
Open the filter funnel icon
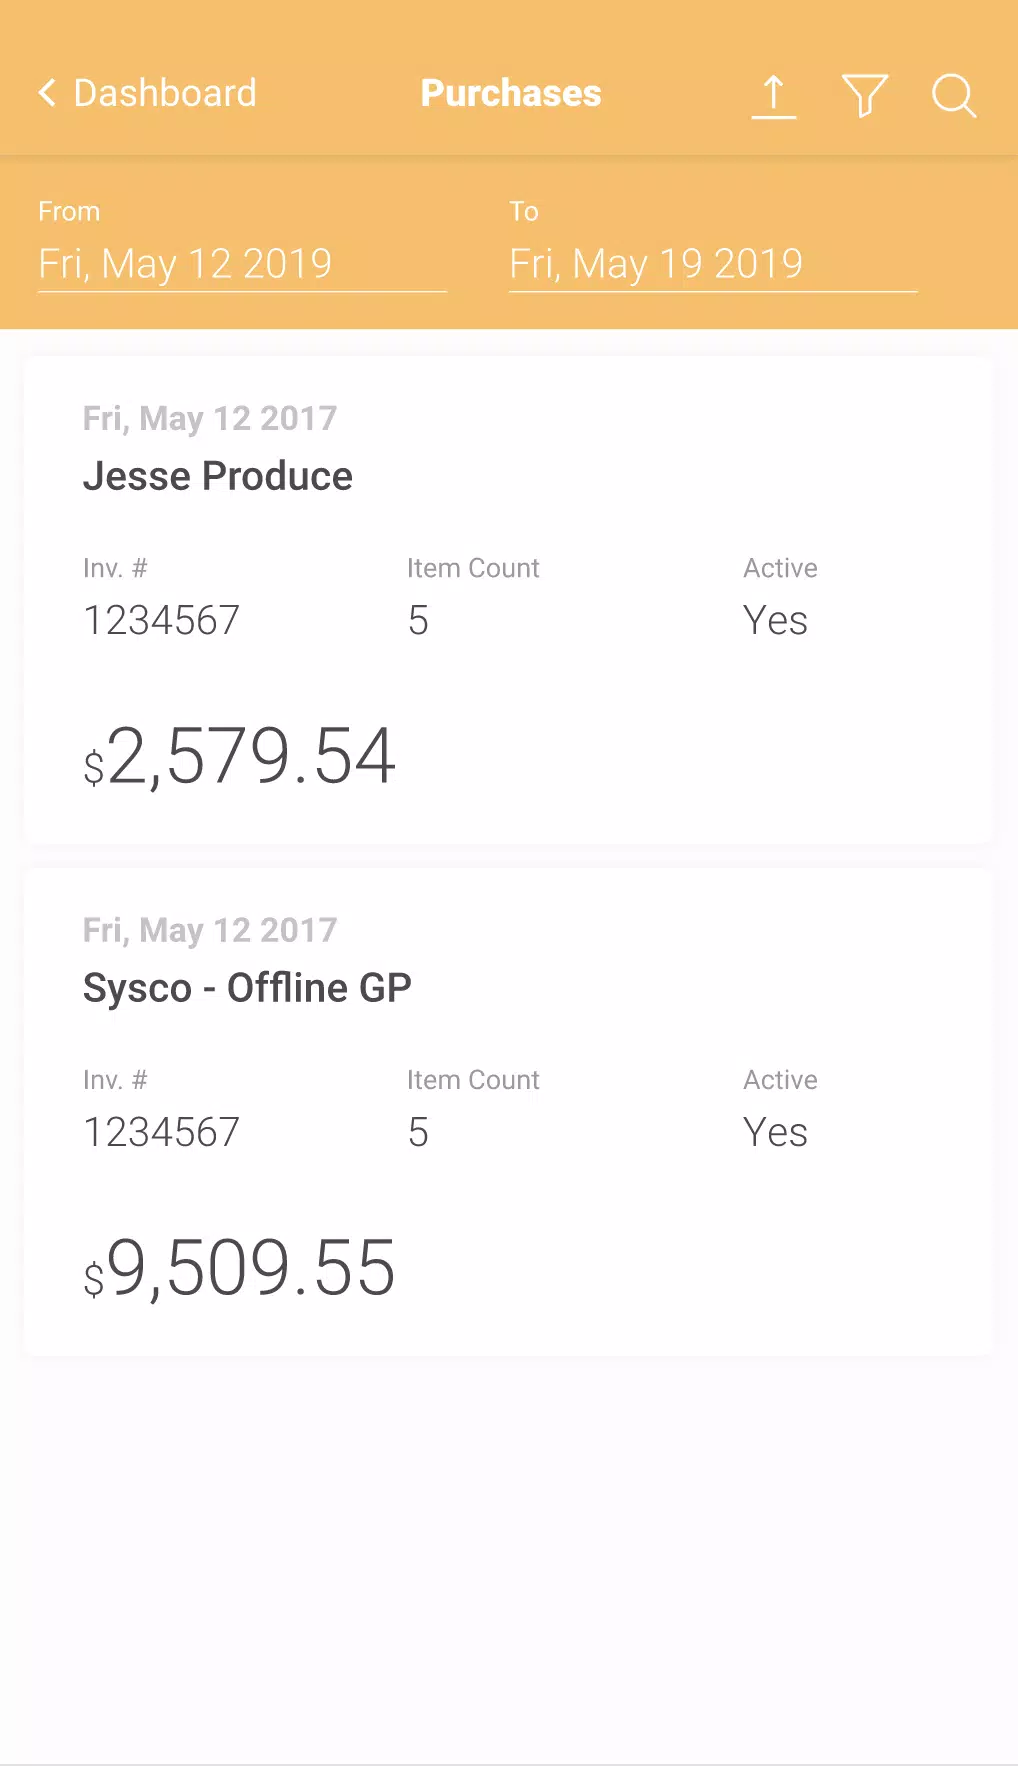pyautogui.click(x=865, y=96)
